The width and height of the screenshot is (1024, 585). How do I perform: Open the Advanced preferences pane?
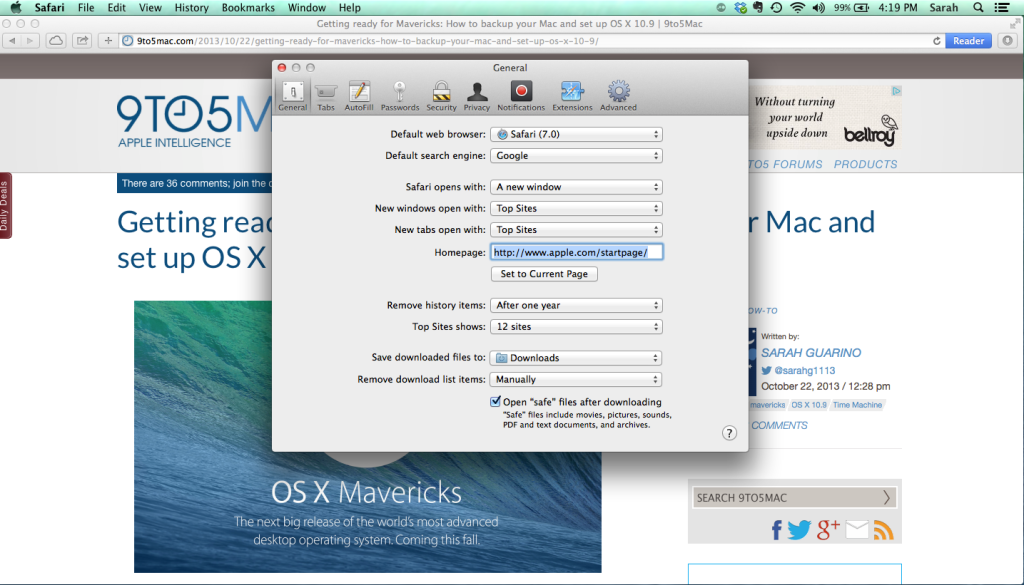pyautogui.click(x=618, y=96)
